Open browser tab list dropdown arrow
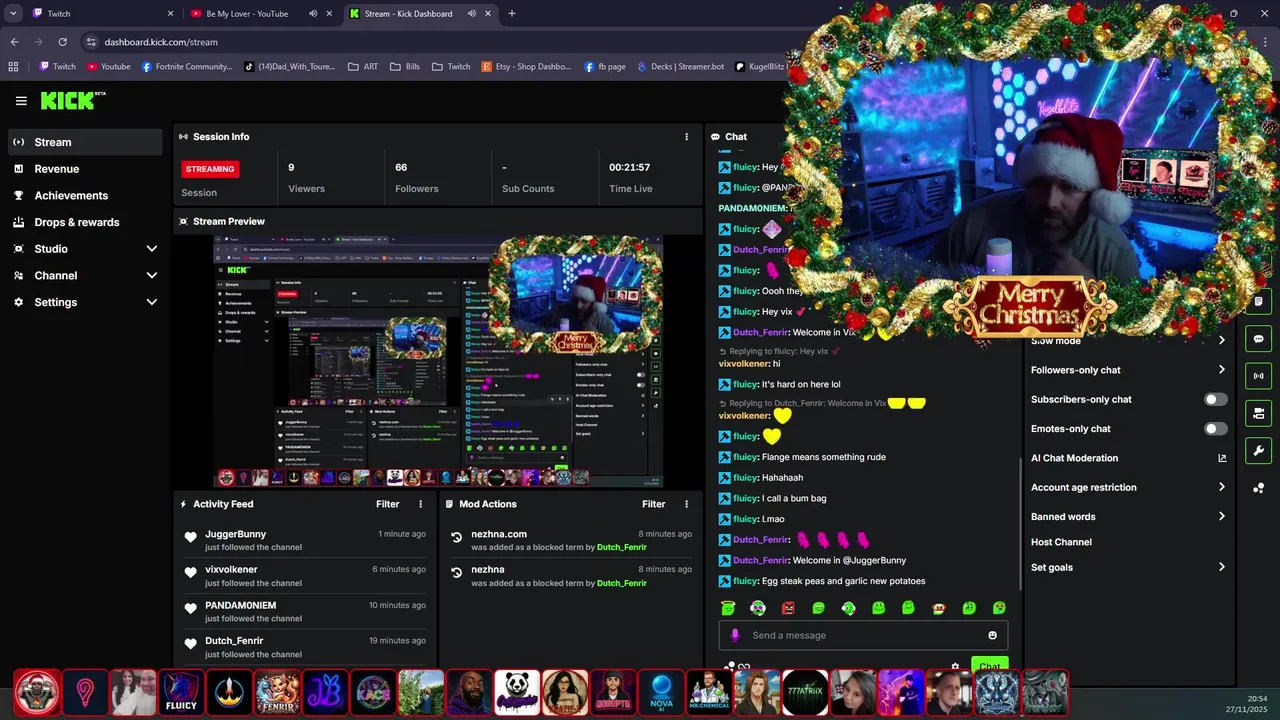 tap(13, 14)
